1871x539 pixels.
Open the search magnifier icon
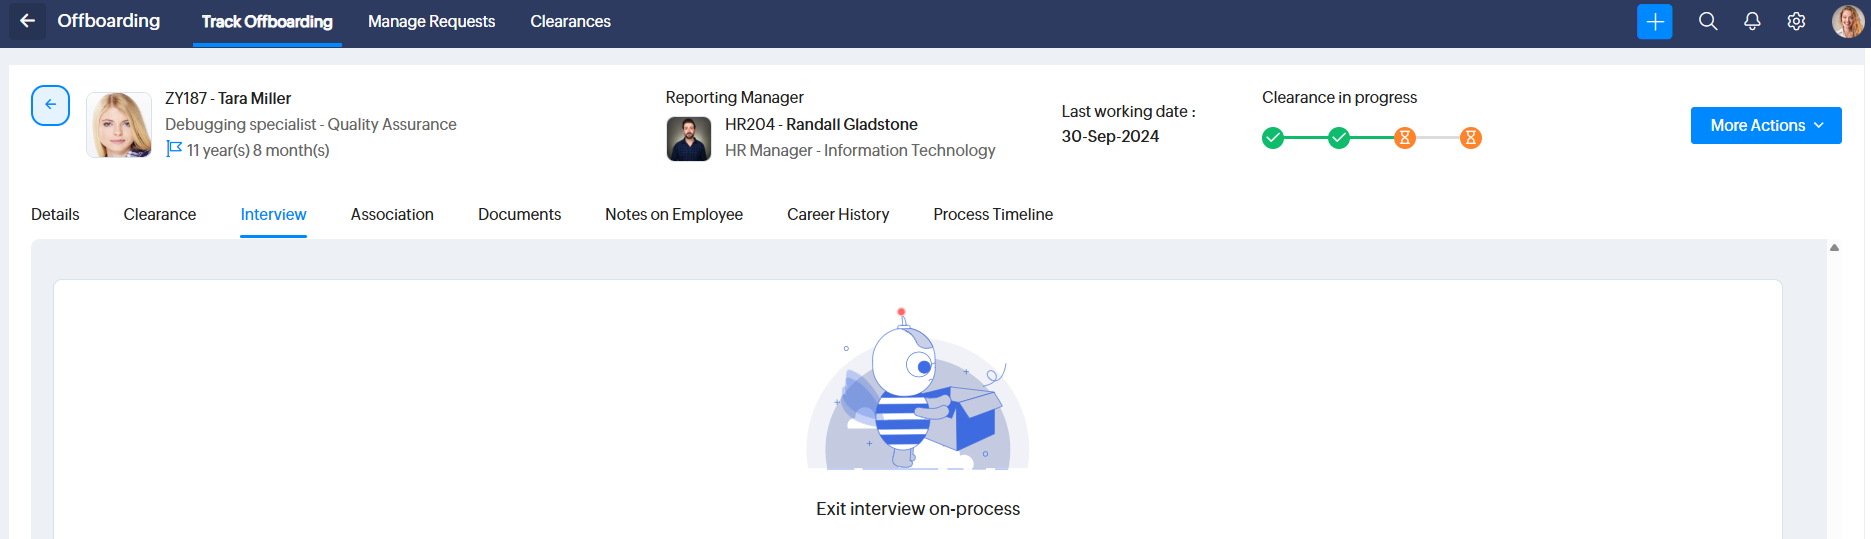coord(1708,21)
